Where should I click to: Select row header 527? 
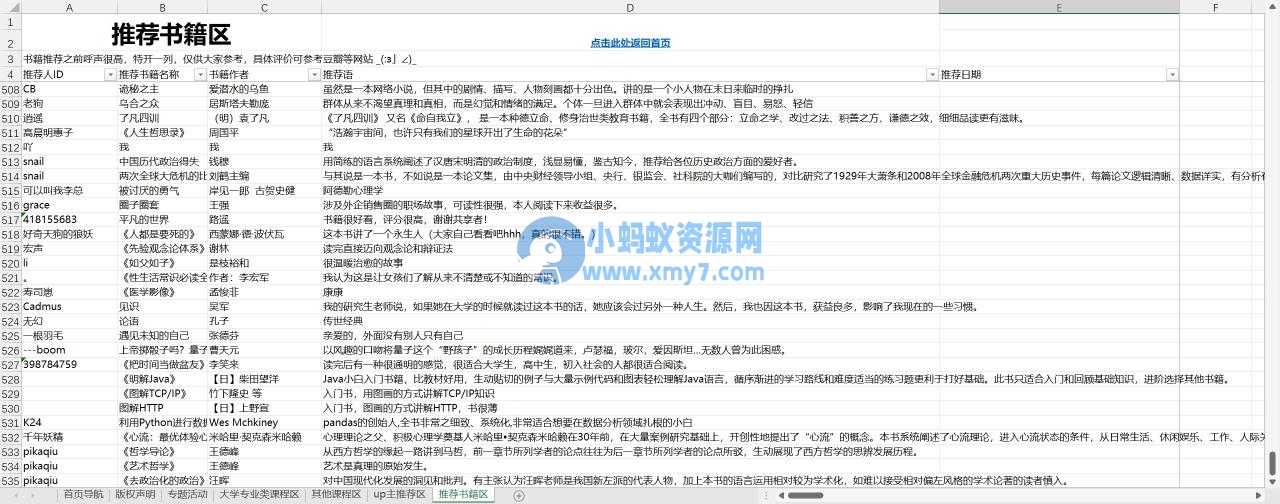click(x=10, y=364)
